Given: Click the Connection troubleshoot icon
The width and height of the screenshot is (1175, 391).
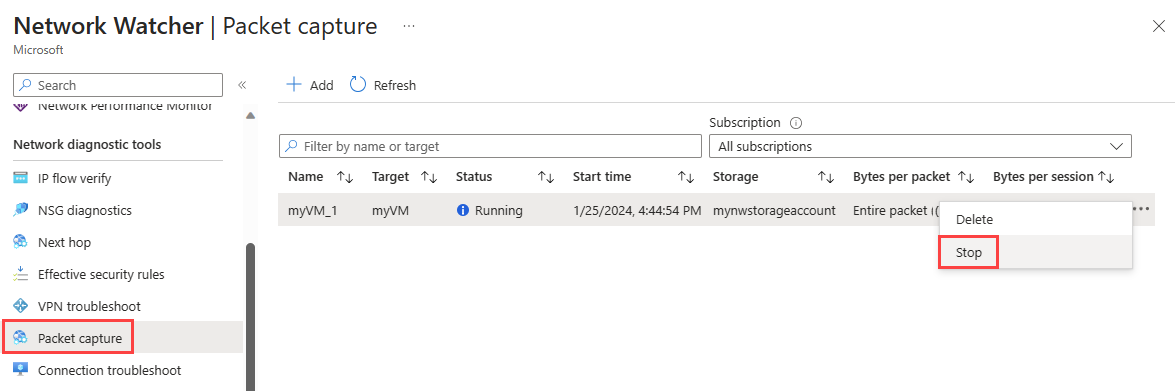Looking at the screenshot, I should (x=21, y=370).
